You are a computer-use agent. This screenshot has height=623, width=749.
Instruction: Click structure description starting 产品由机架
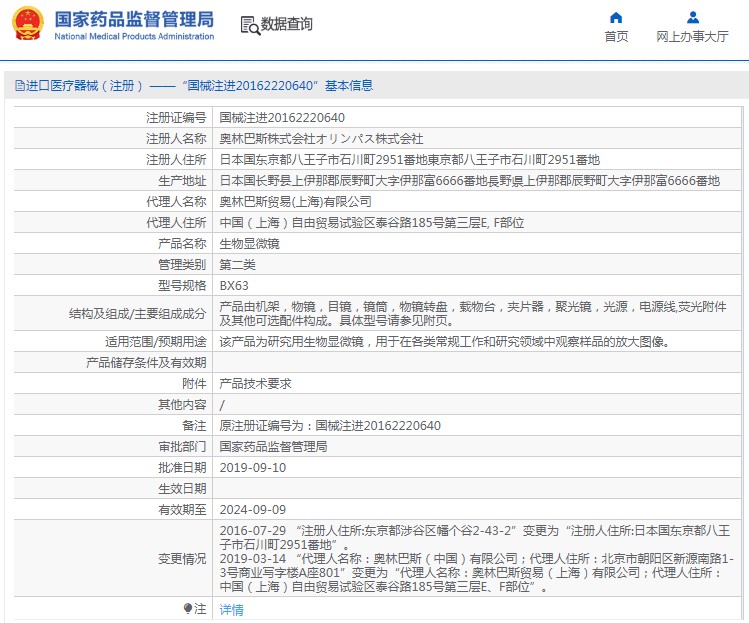[473, 313]
